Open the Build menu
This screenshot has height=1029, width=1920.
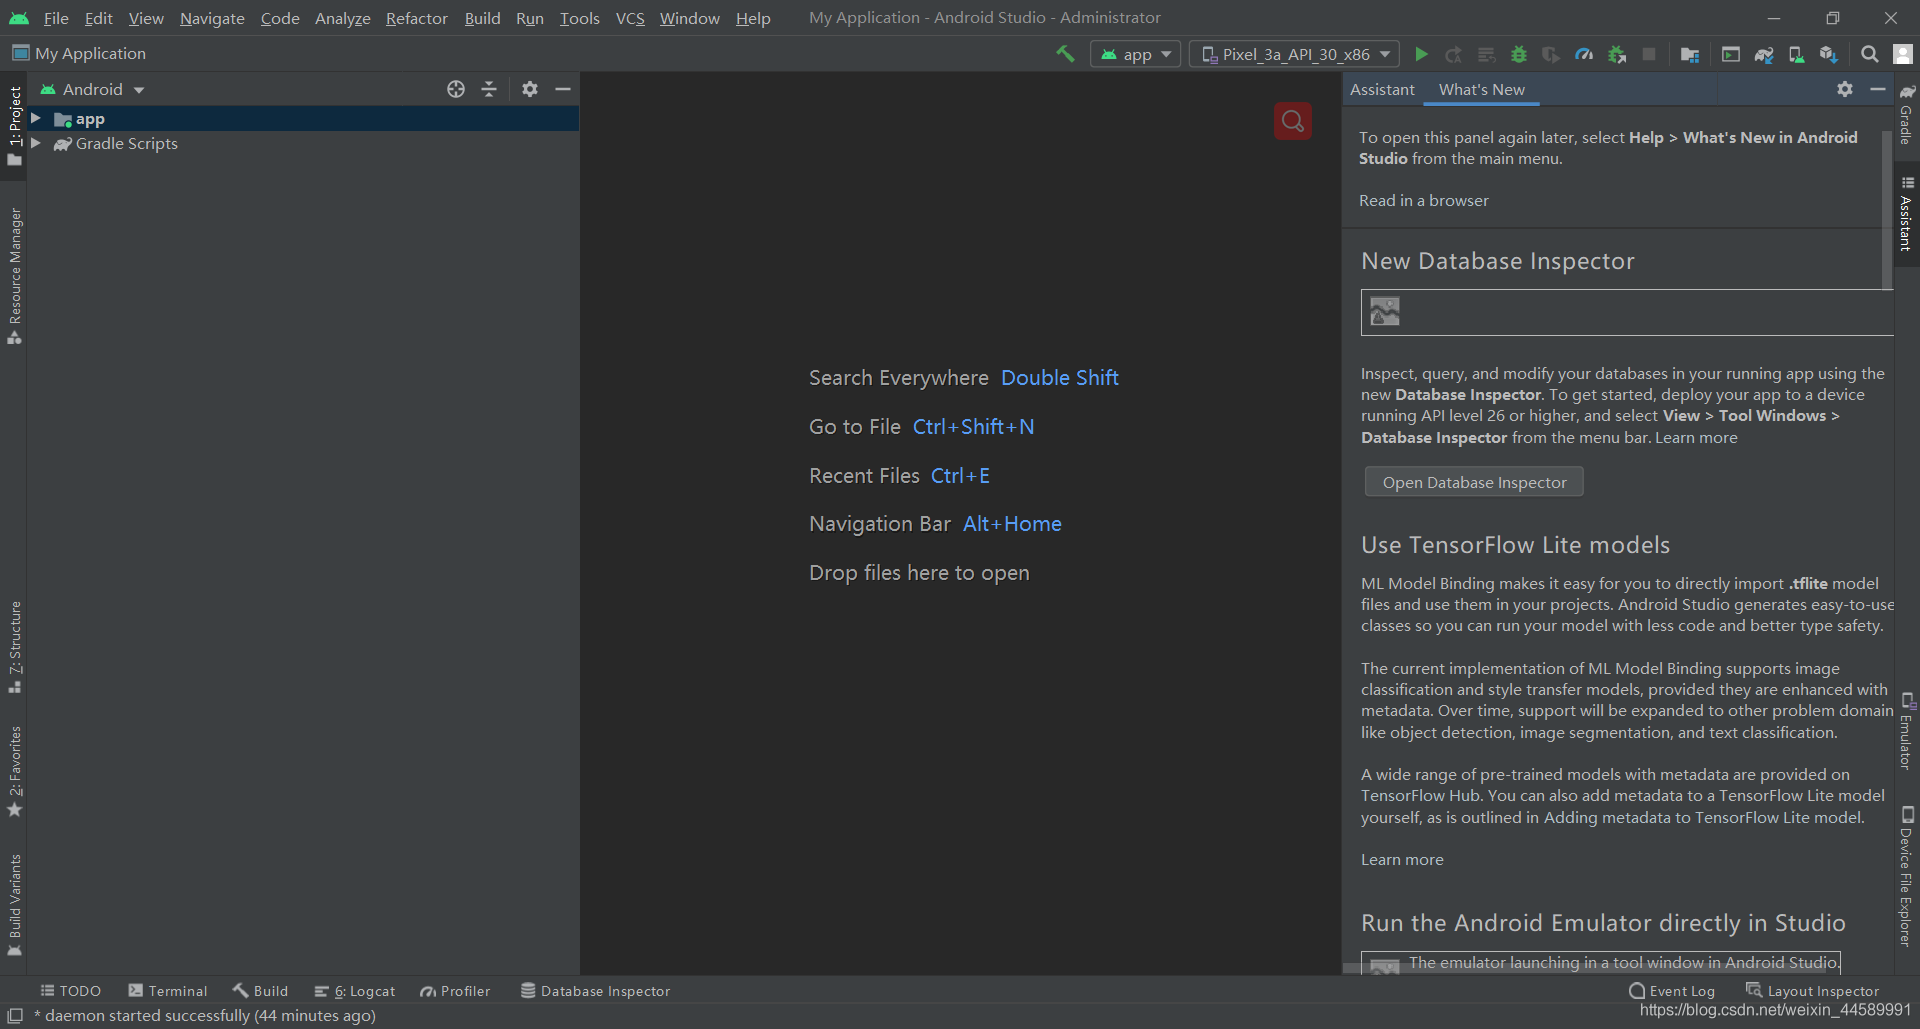pyautogui.click(x=482, y=18)
